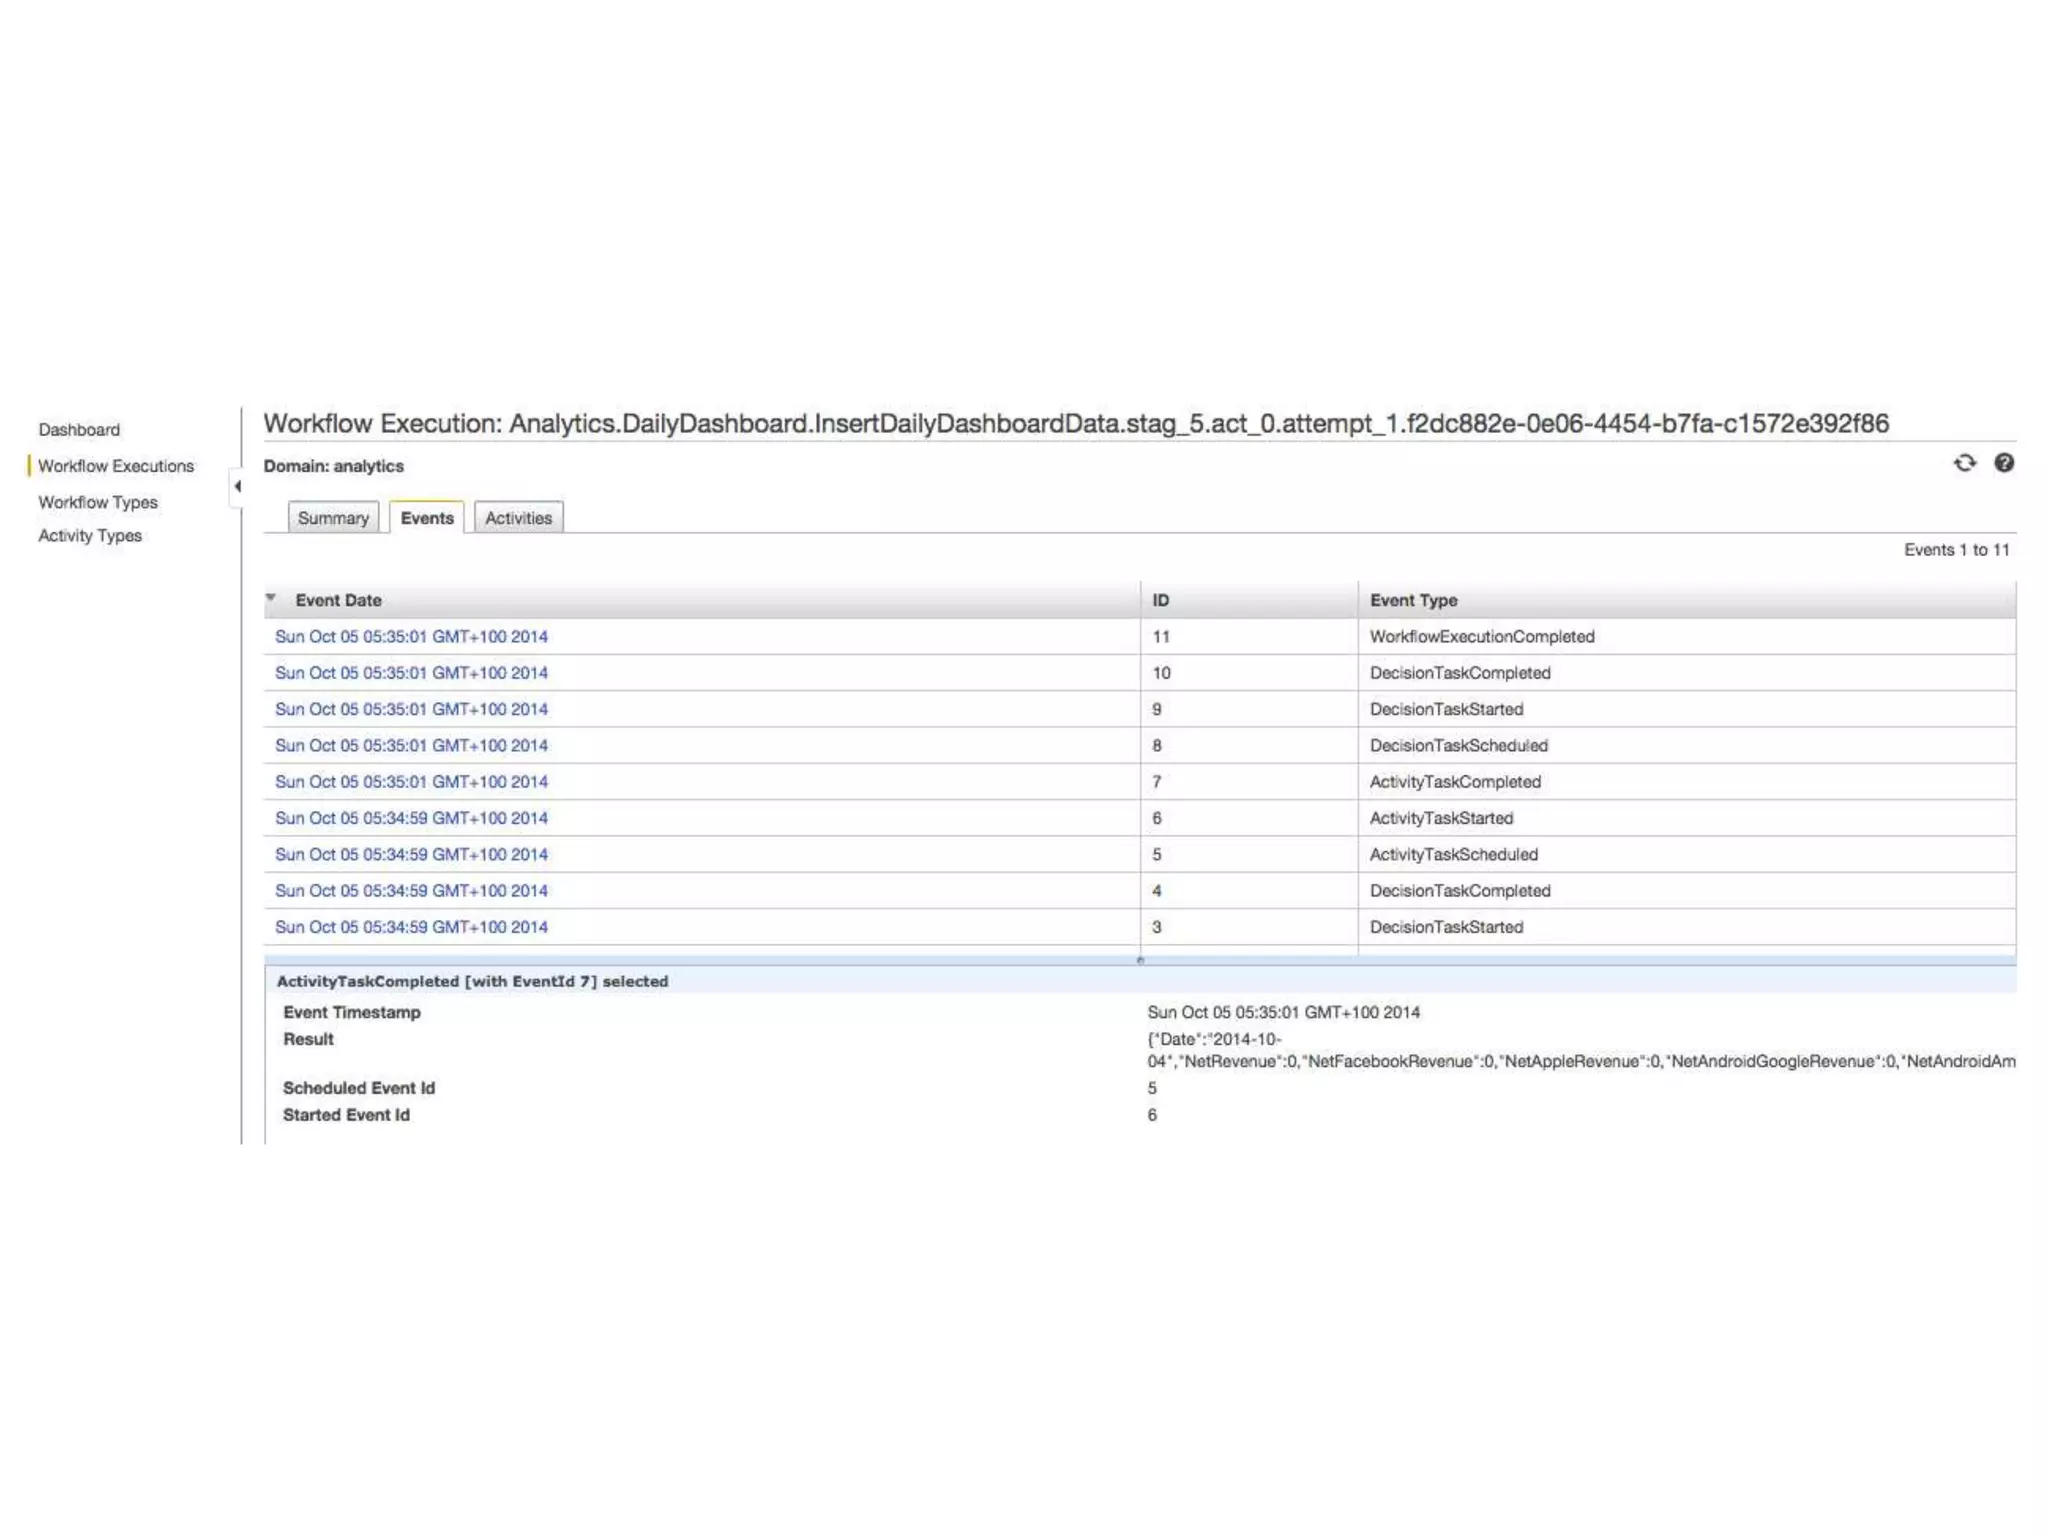The height and width of the screenshot is (1536, 2048).
Task: Open Activity Types in sidebar
Action: 90,536
